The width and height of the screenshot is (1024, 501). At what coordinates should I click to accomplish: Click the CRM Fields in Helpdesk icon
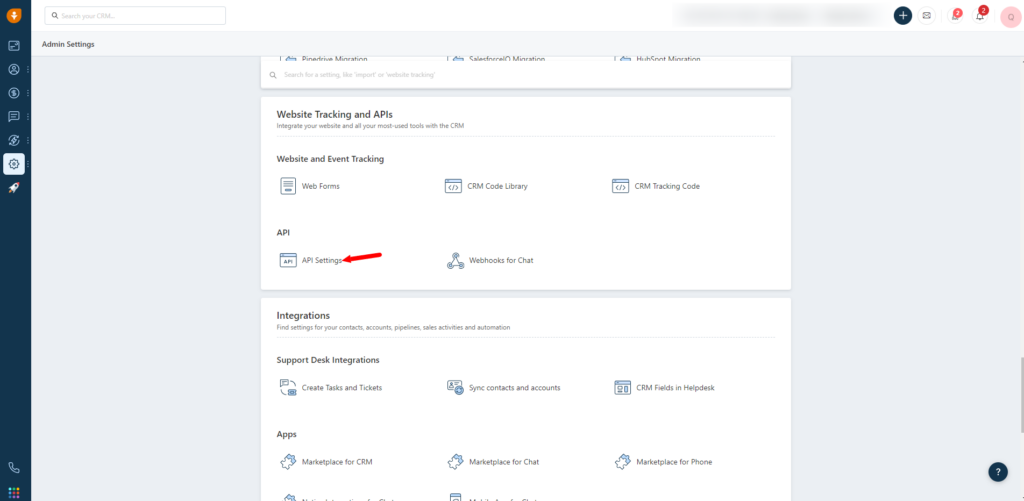622,387
